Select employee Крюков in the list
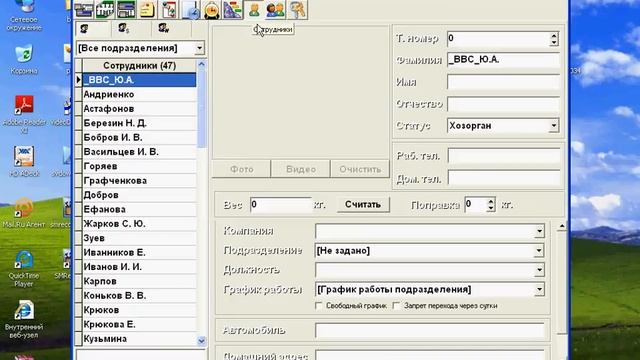Viewport: 640px width, 360px height. 139,310
